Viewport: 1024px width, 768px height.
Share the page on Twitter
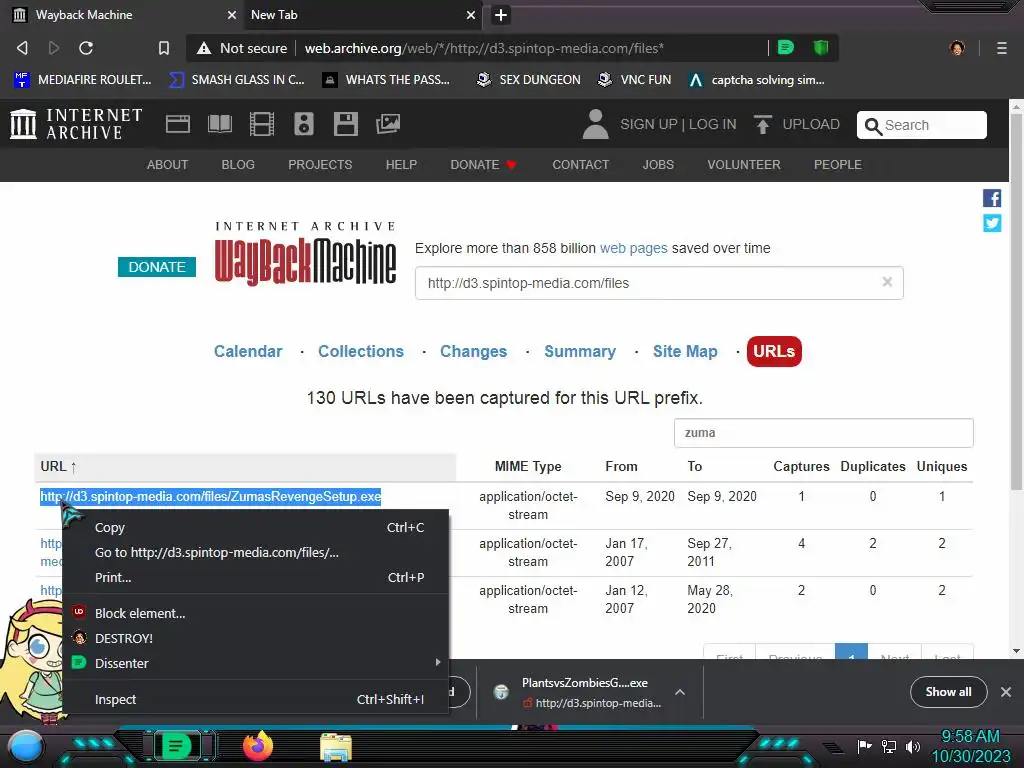991,223
